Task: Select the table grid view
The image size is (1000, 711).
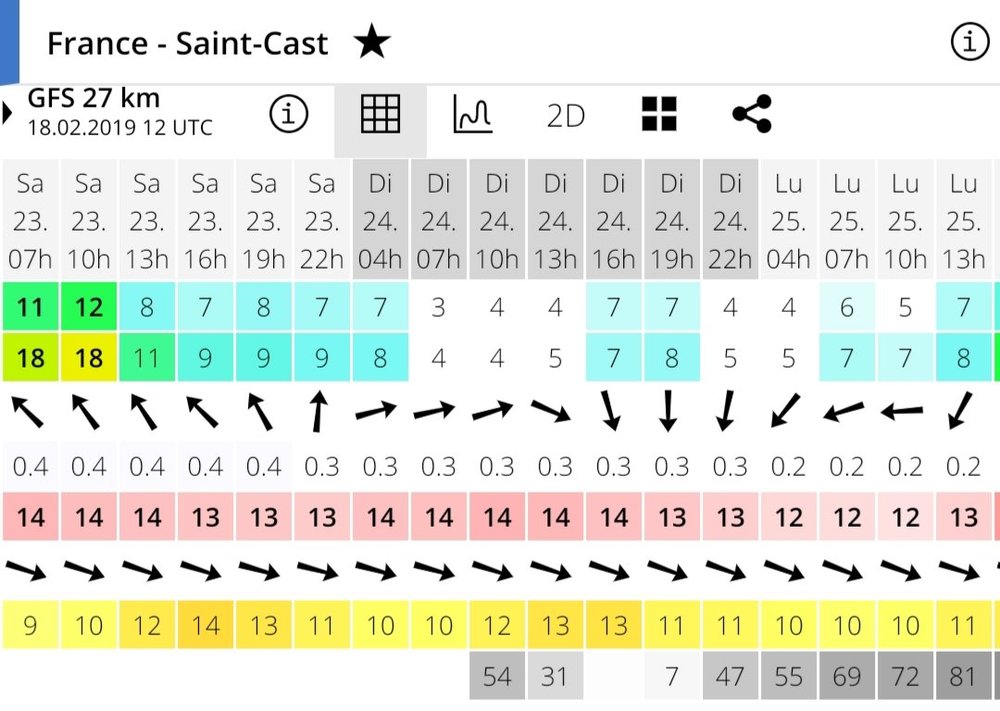Action: point(381,114)
